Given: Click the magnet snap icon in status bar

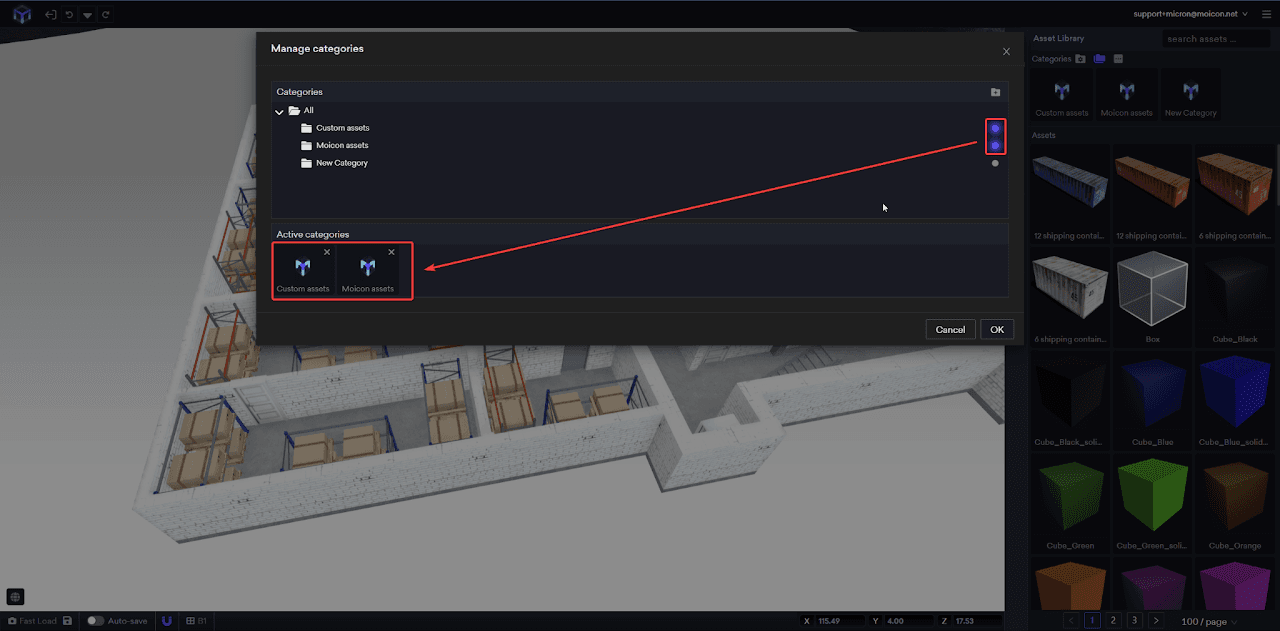Looking at the screenshot, I should (166, 621).
